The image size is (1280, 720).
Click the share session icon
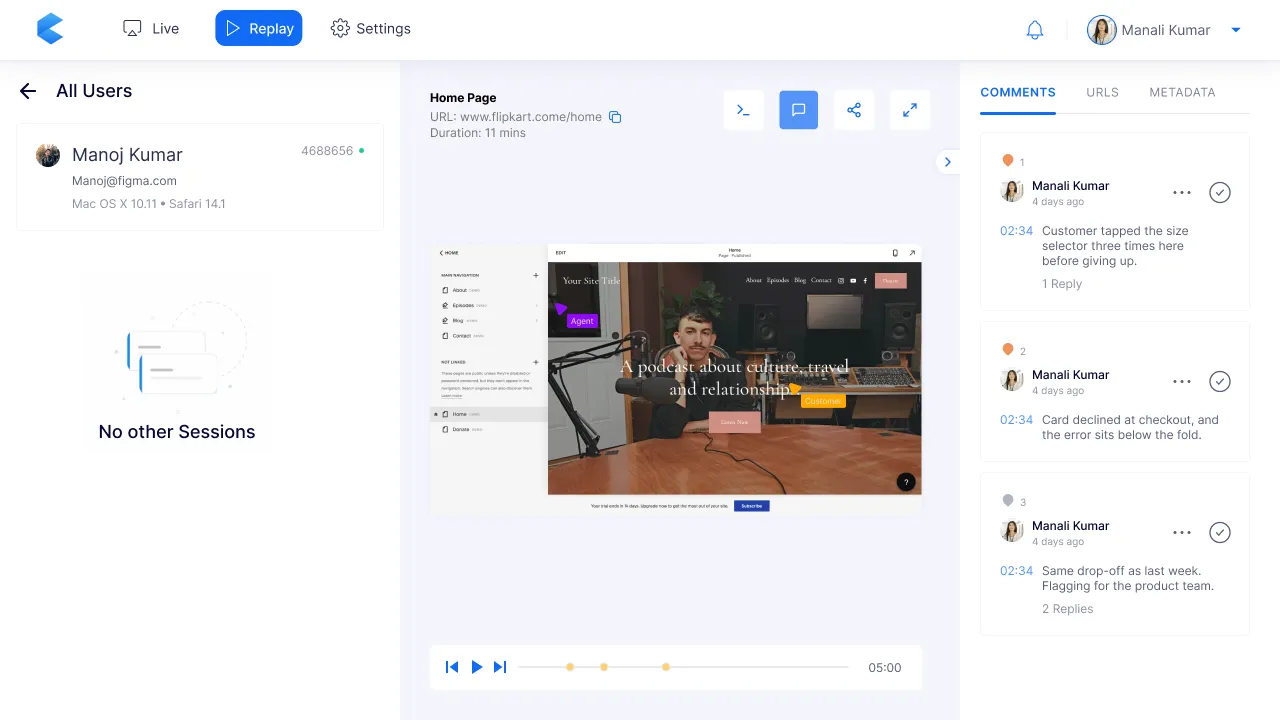pos(854,110)
